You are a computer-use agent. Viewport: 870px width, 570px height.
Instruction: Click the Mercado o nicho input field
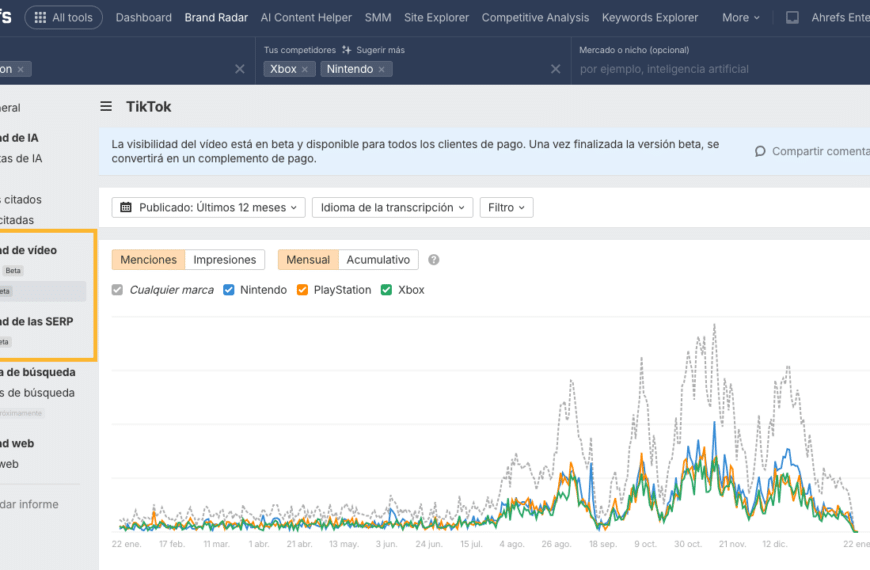[x=700, y=69]
